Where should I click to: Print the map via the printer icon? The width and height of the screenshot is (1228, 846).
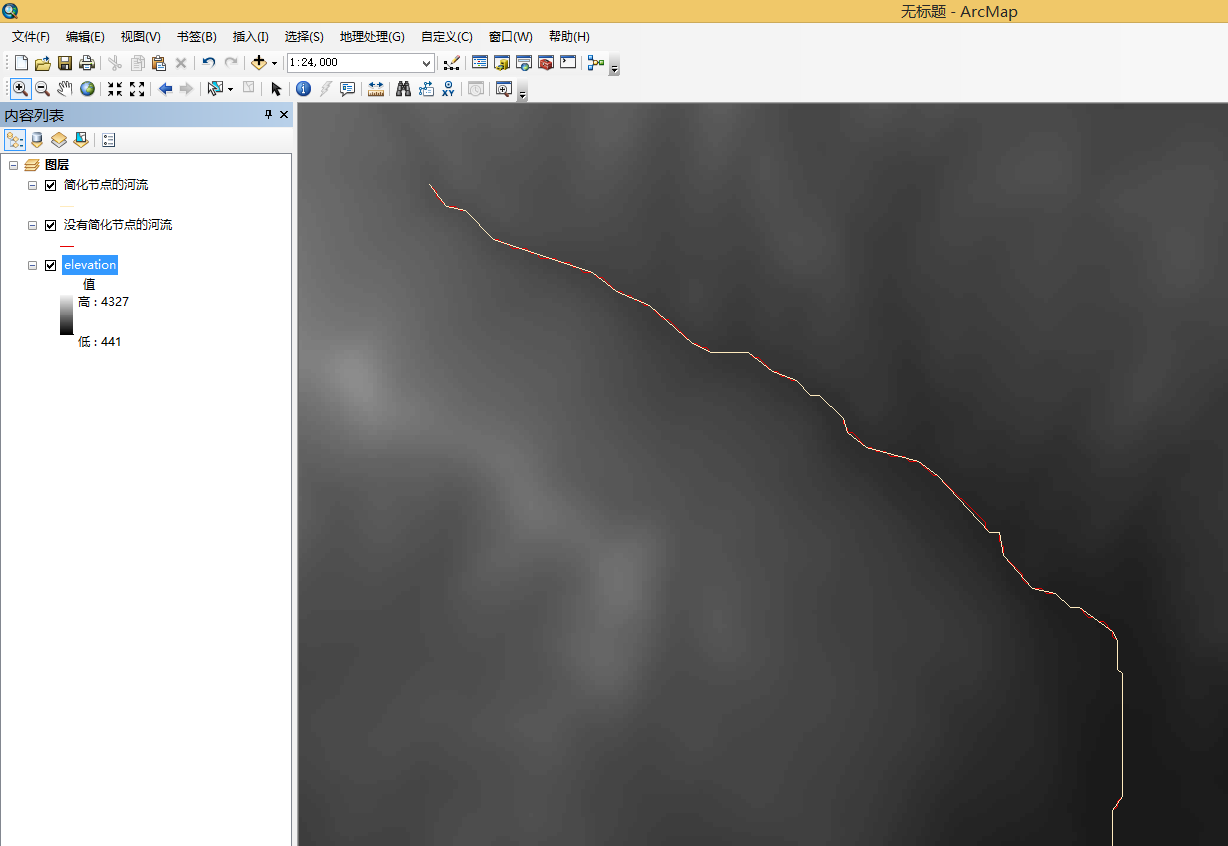coord(87,62)
